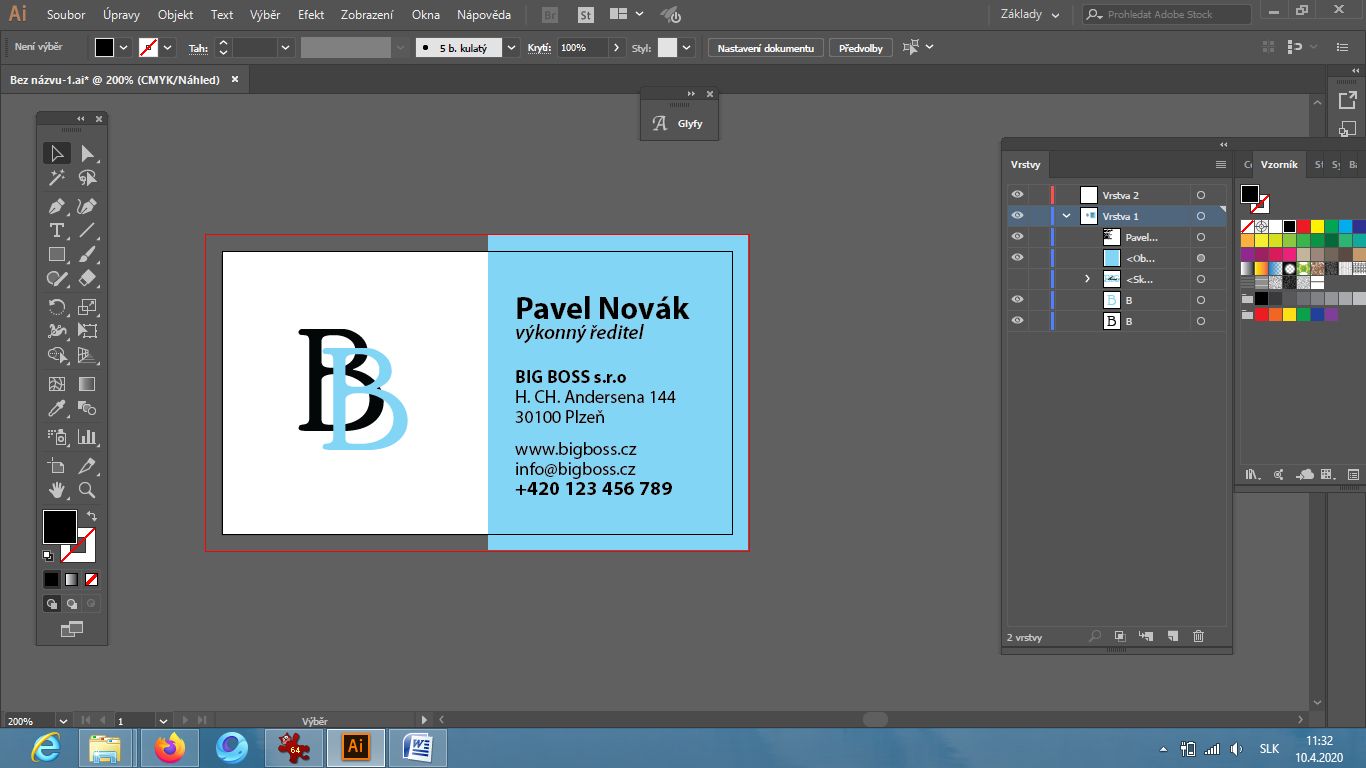
Task: Switch to the Vzorník tab
Action: pyautogui.click(x=1278, y=164)
